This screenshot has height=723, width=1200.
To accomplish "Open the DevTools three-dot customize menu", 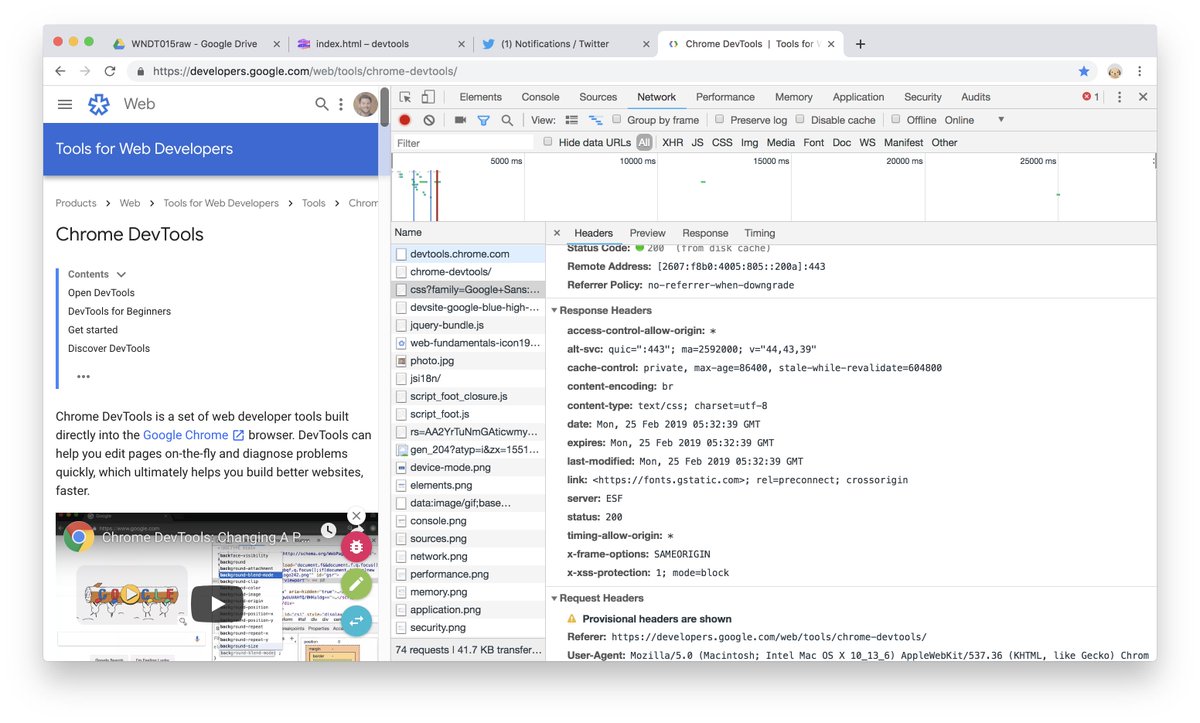I will coord(1119,97).
